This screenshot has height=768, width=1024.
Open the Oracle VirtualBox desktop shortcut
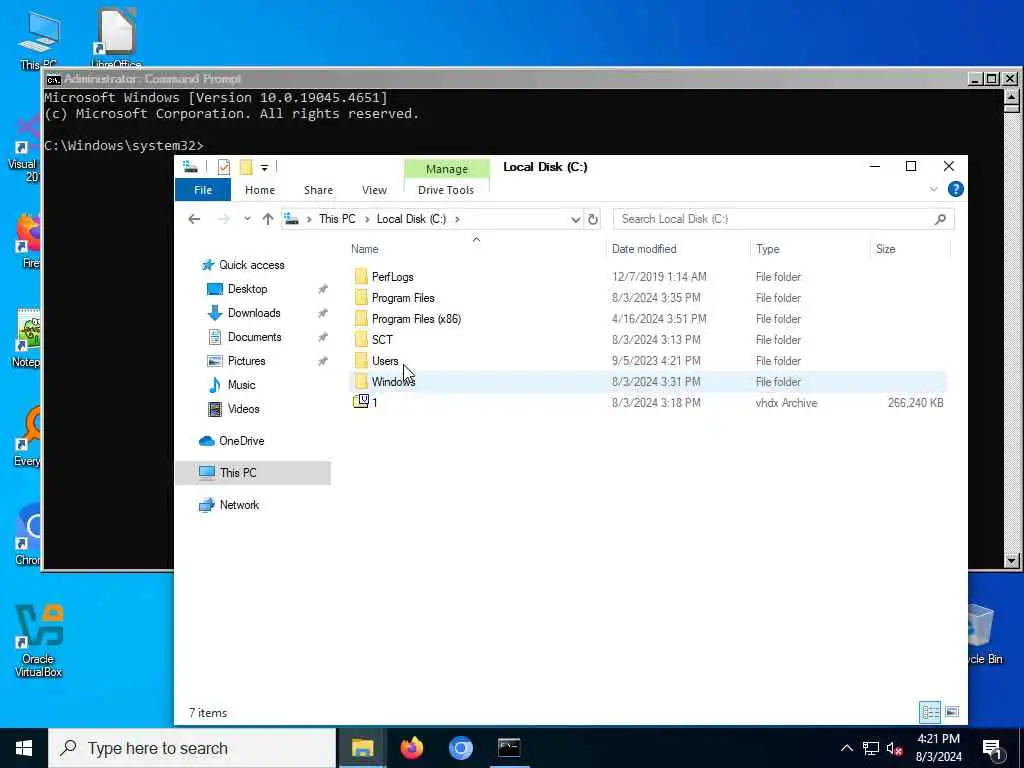38,642
